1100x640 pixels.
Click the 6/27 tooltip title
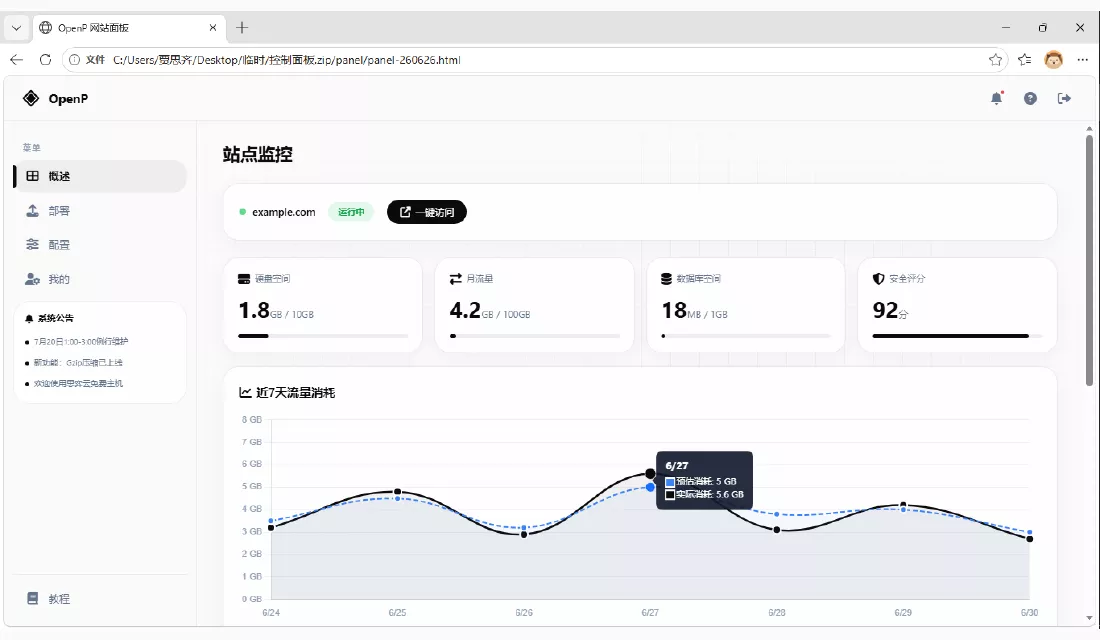click(677, 466)
